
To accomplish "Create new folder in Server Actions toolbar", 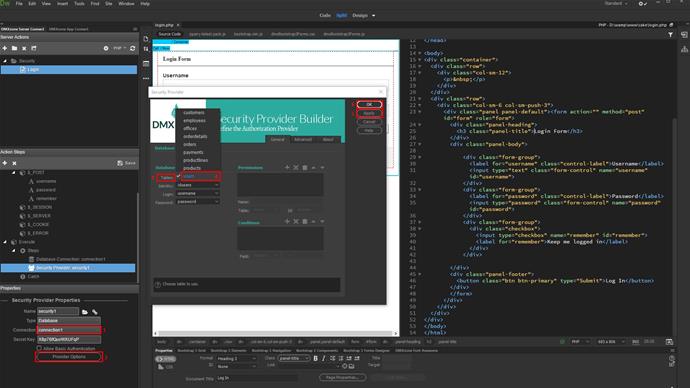I will click(x=15, y=48).
